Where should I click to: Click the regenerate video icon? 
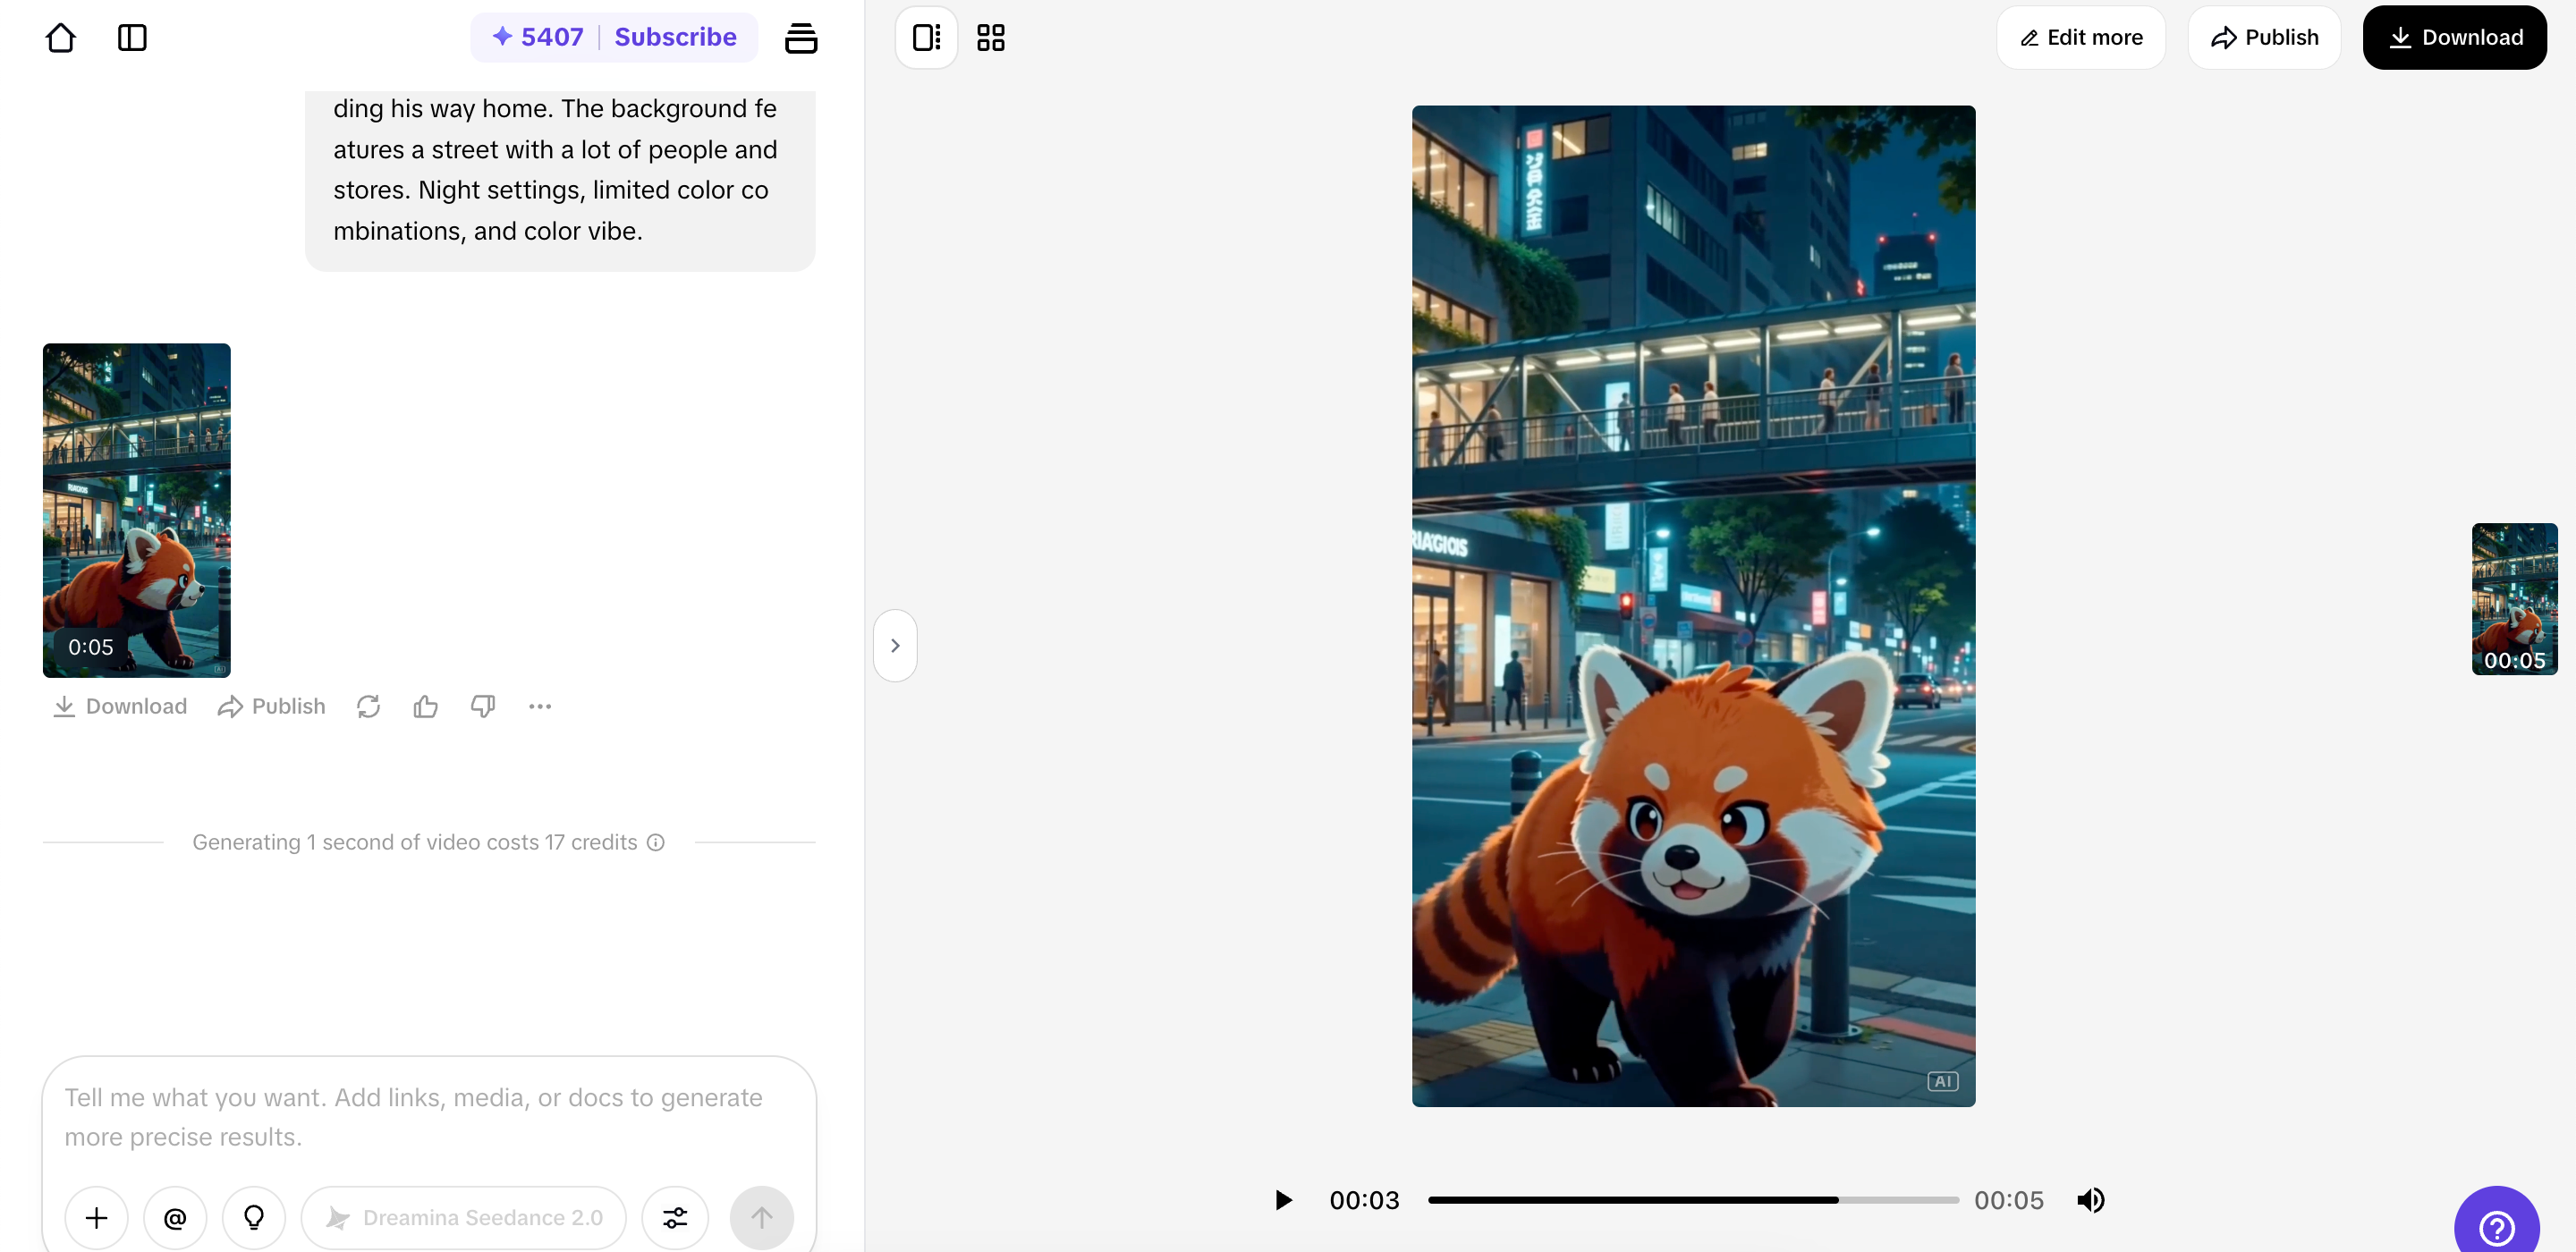pos(368,707)
